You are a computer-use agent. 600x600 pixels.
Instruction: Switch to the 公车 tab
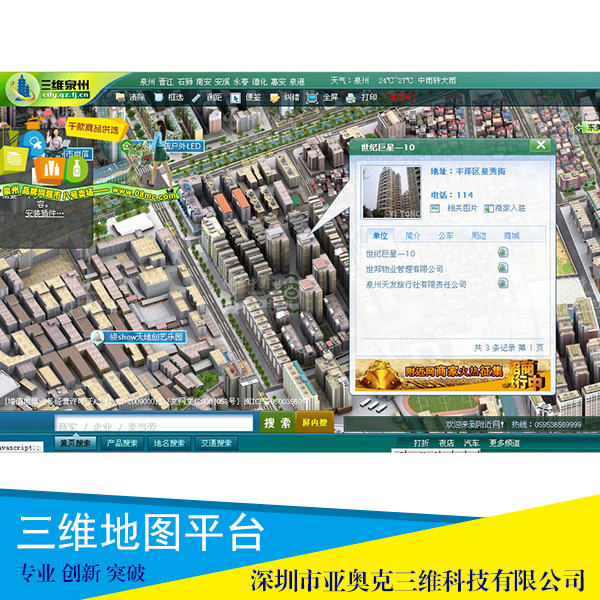(446, 236)
